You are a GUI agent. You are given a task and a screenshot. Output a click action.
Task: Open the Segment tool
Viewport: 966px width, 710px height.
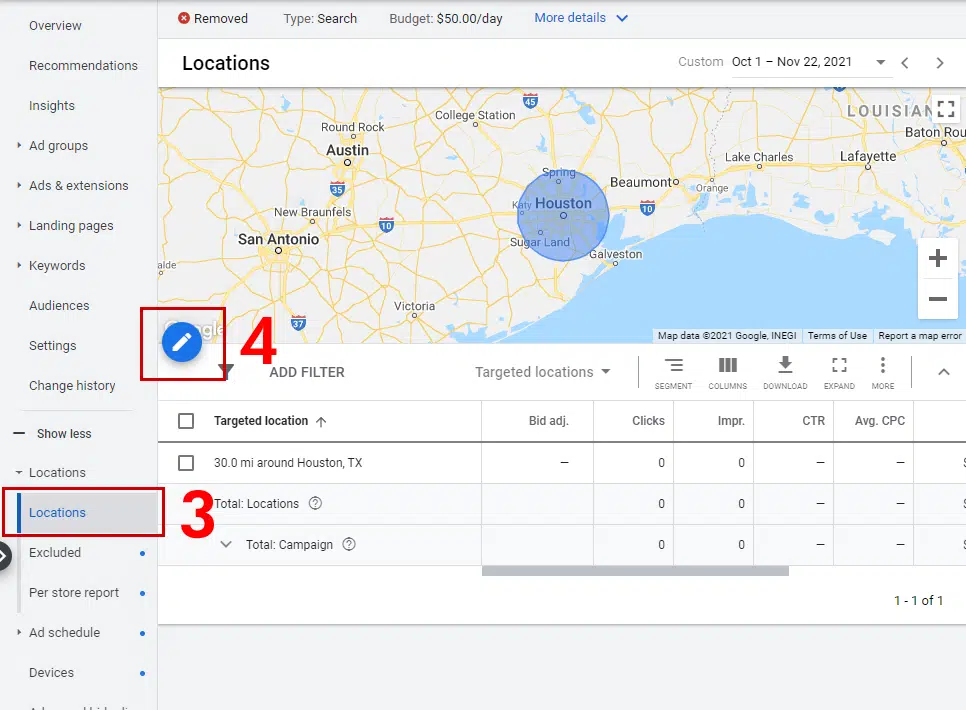click(x=673, y=373)
